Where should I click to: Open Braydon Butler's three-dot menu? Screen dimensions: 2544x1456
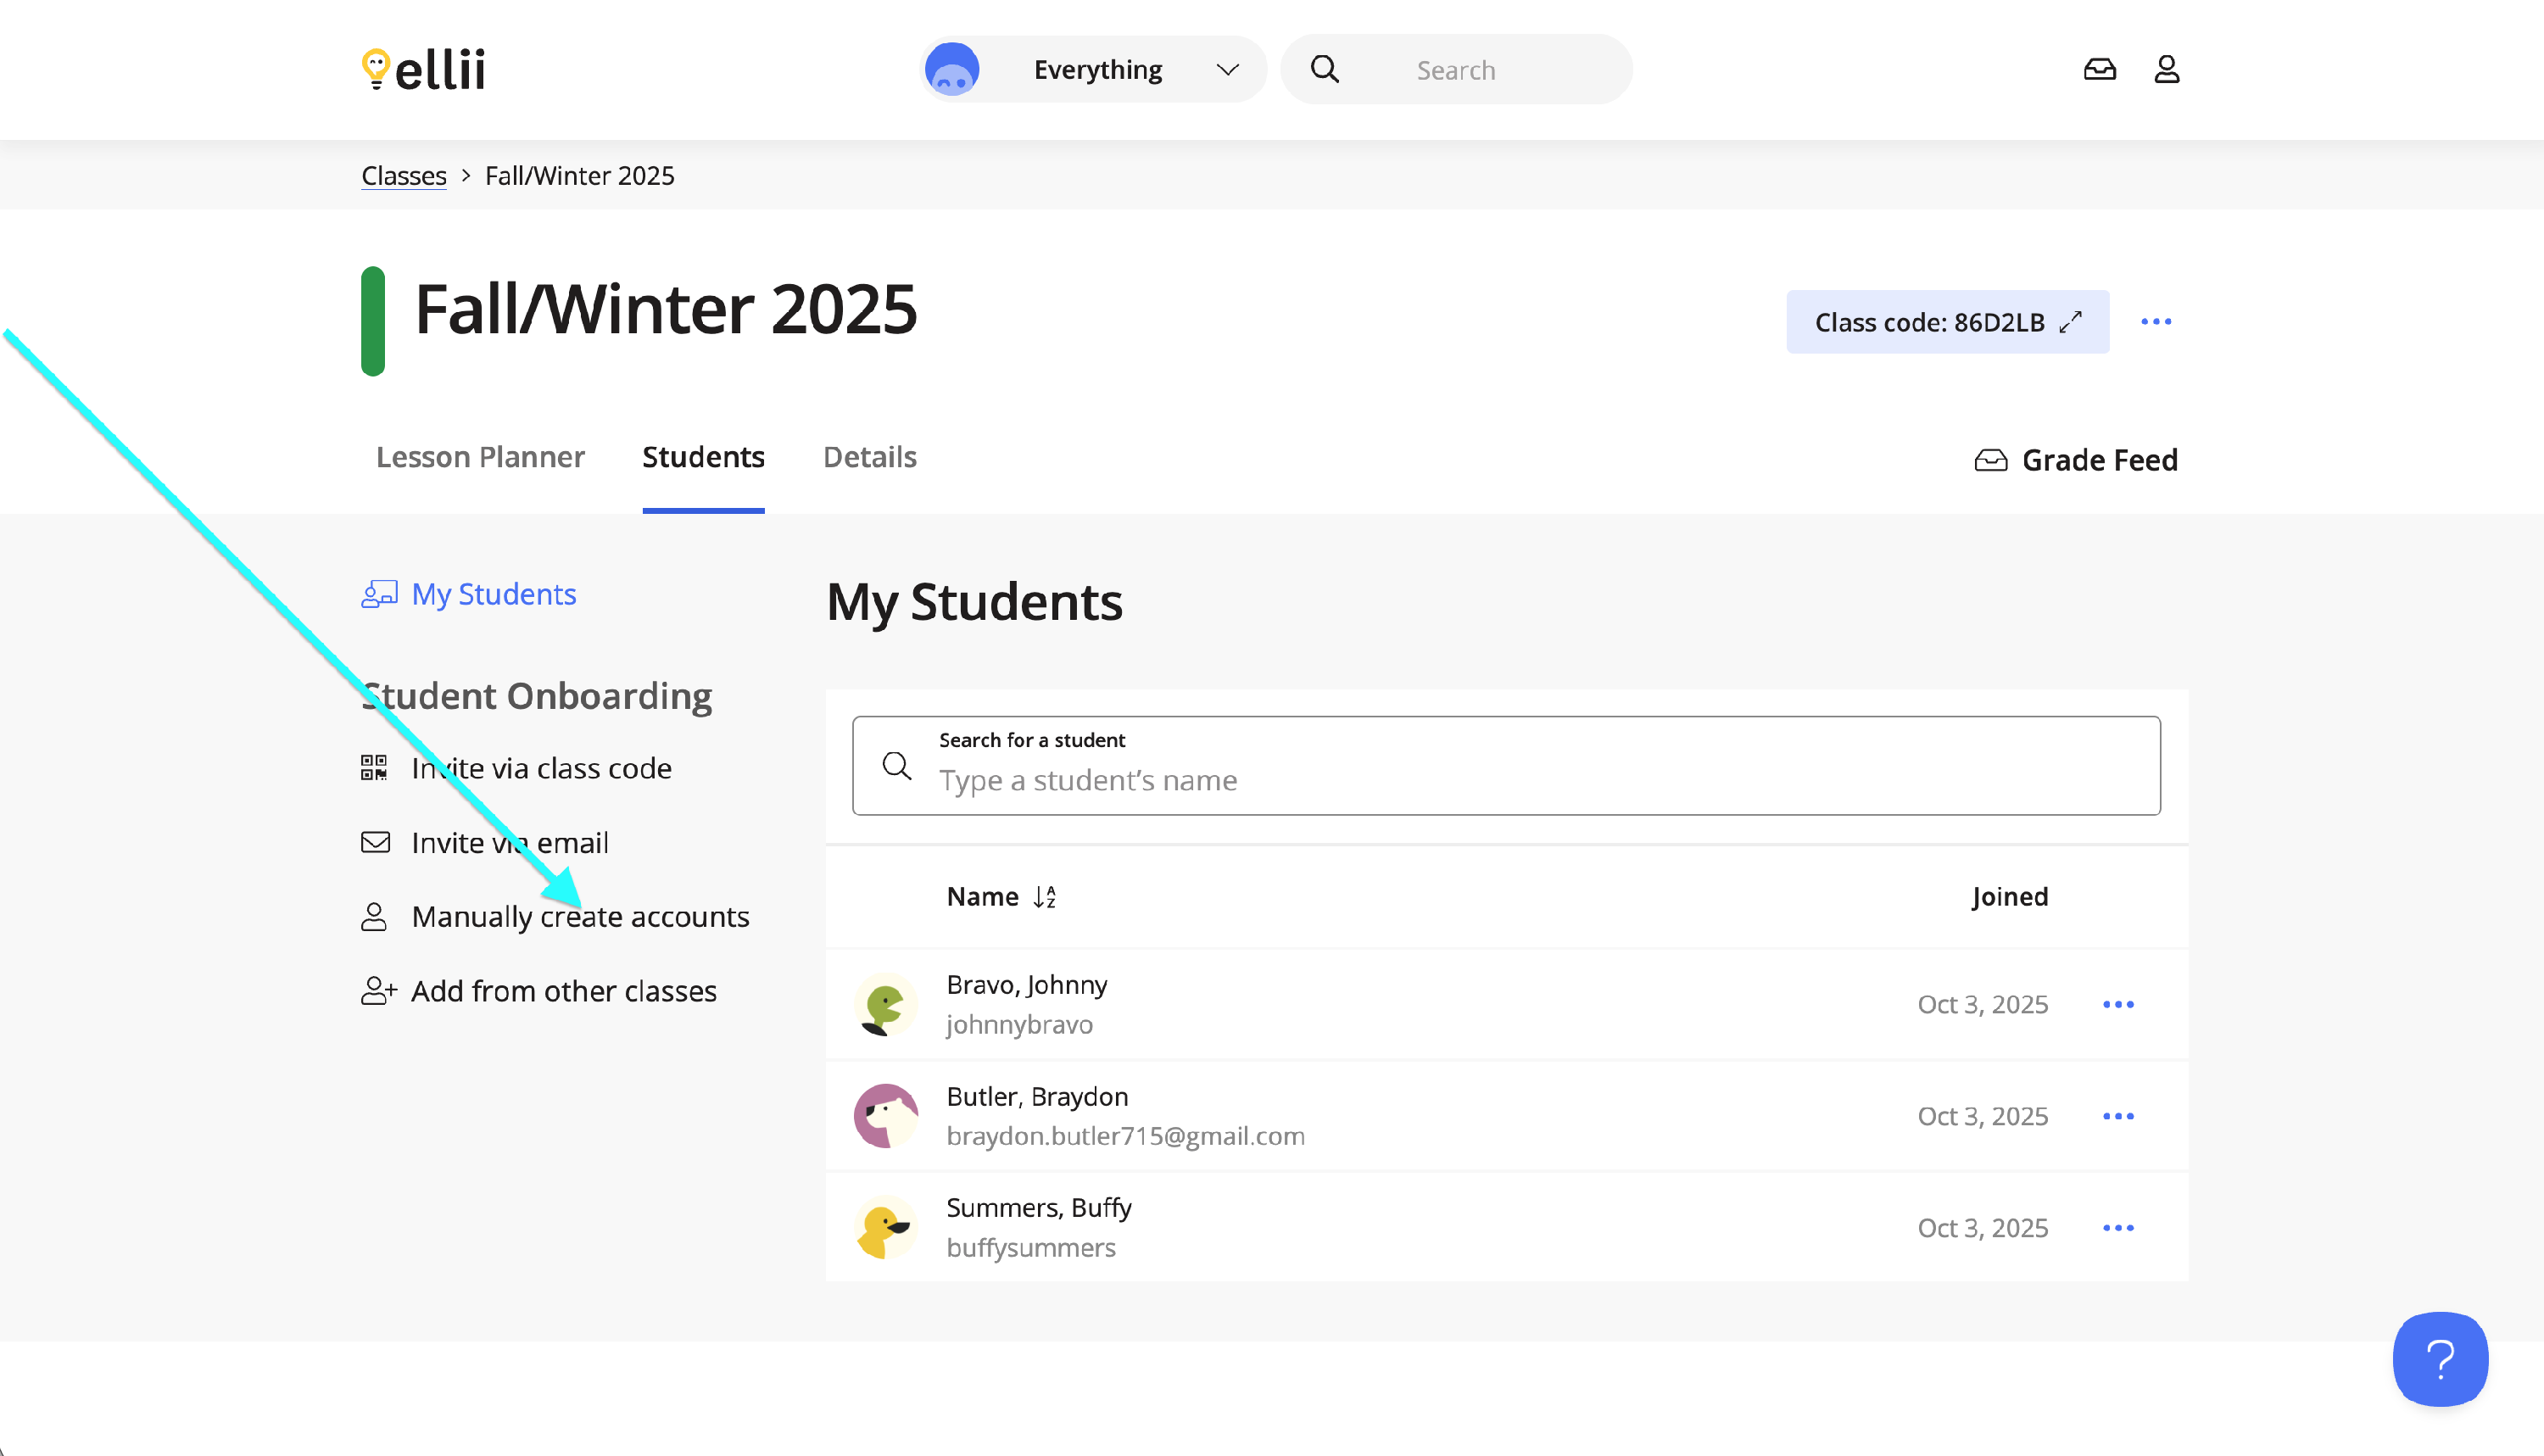[x=2117, y=1116]
